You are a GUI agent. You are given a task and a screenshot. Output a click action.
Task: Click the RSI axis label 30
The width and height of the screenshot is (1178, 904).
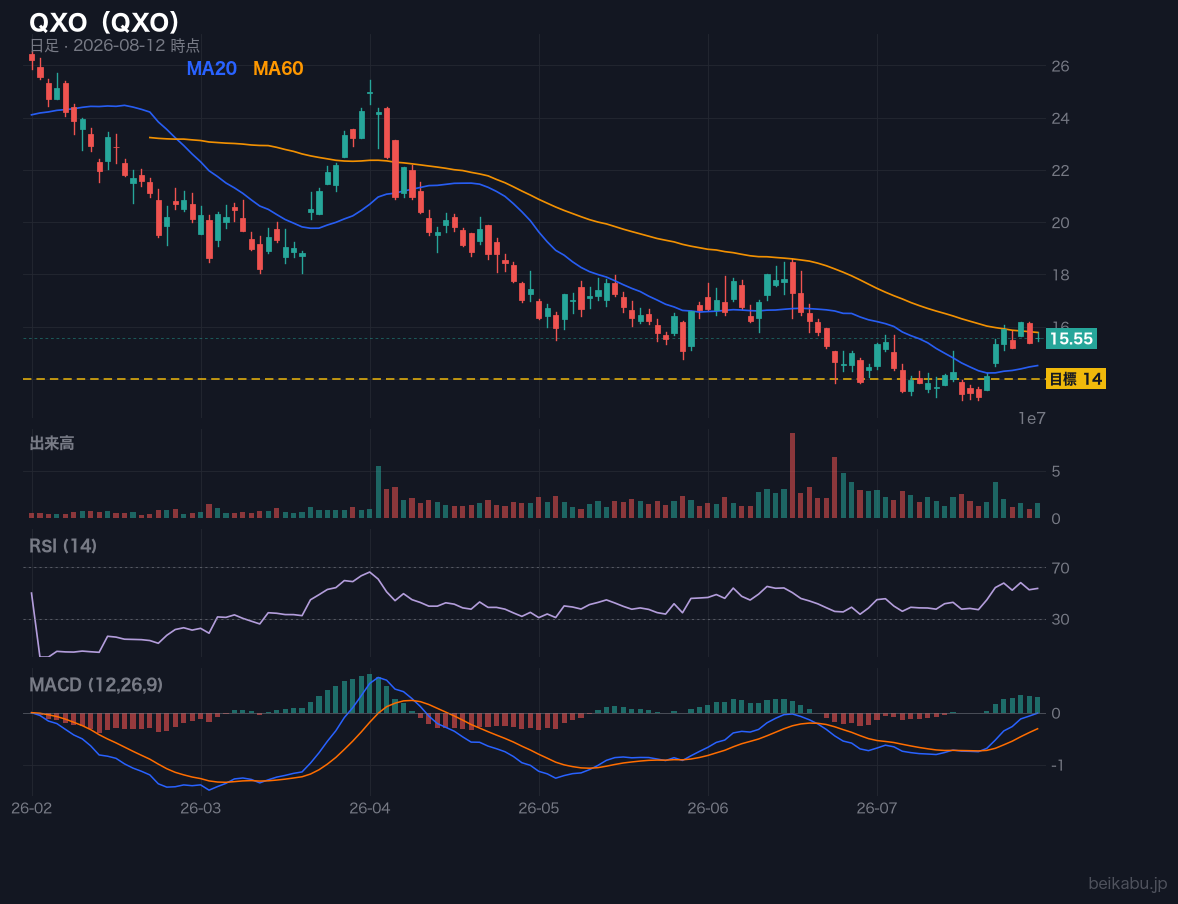tap(1060, 620)
